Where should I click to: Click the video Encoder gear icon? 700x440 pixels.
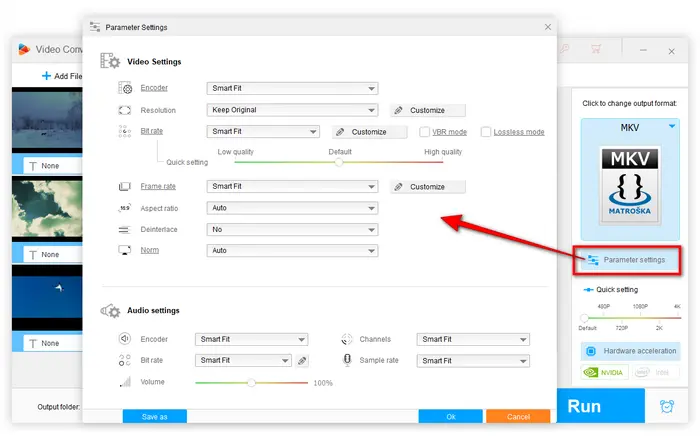click(x=125, y=88)
